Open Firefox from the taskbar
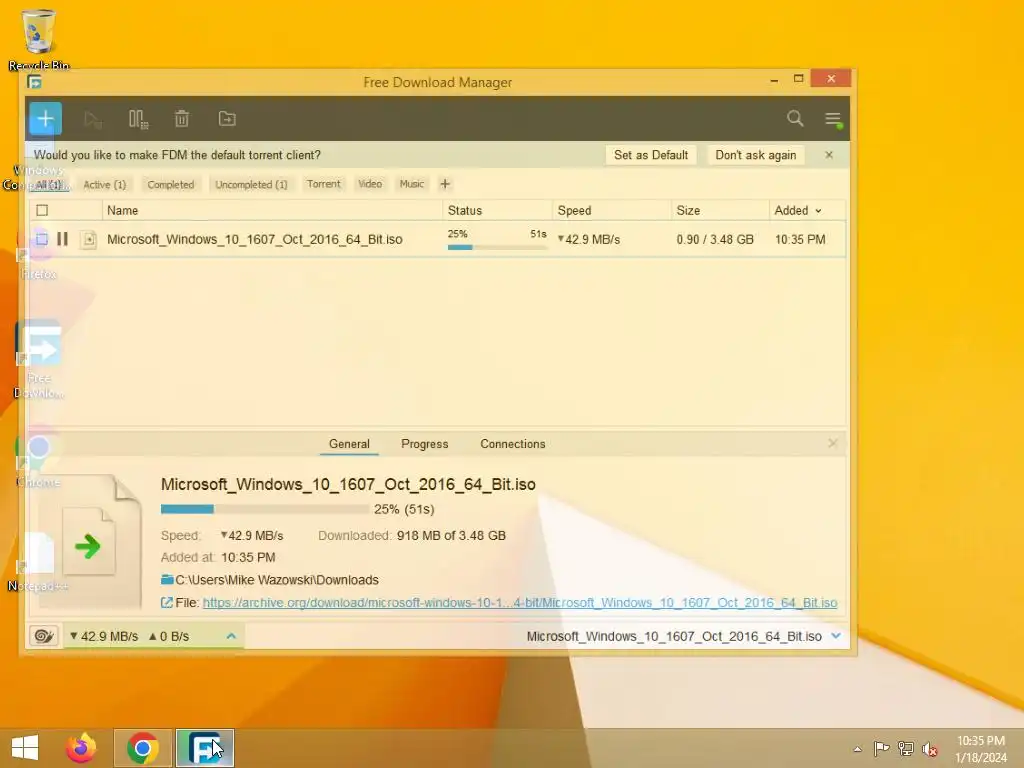Screen dimensions: 1024x768 click(81, 748)
